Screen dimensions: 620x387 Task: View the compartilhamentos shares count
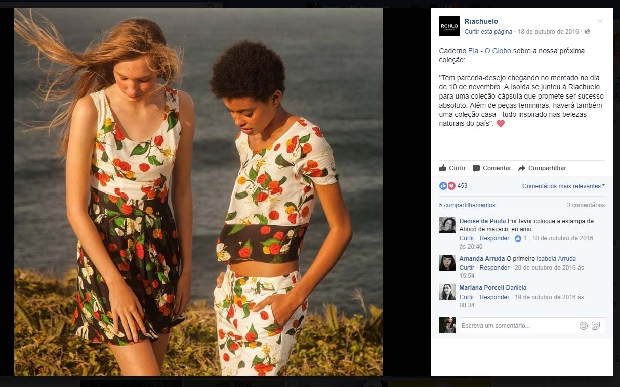pos(467,205)
